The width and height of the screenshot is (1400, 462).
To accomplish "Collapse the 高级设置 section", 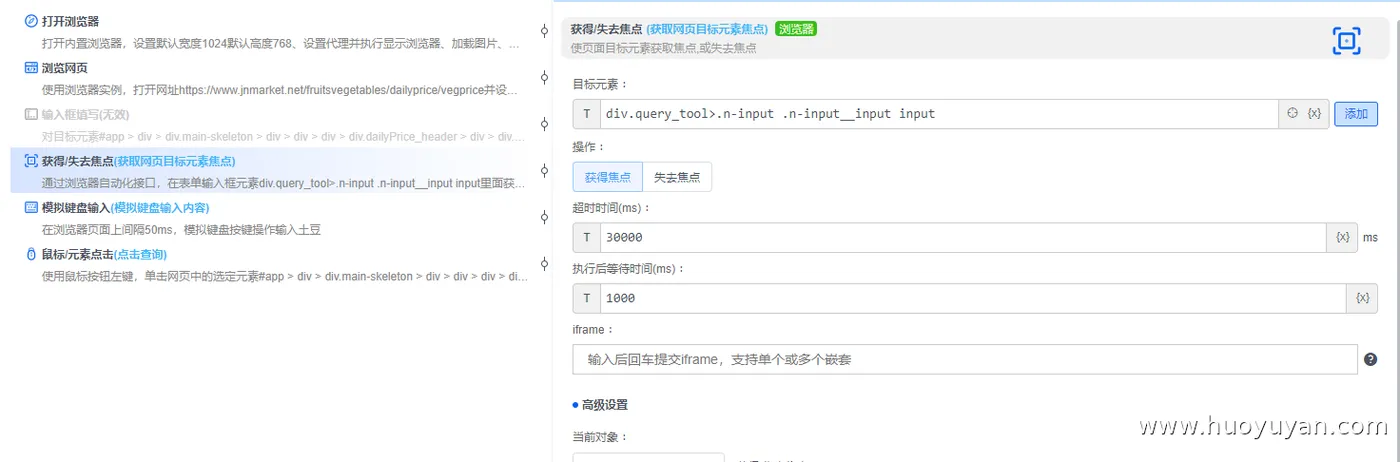I will pyautogui.click(x=600, y=405).
